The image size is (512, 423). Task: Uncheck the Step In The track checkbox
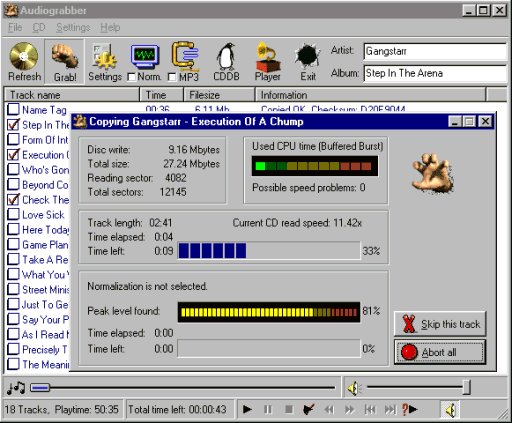(x=13, y=124)
